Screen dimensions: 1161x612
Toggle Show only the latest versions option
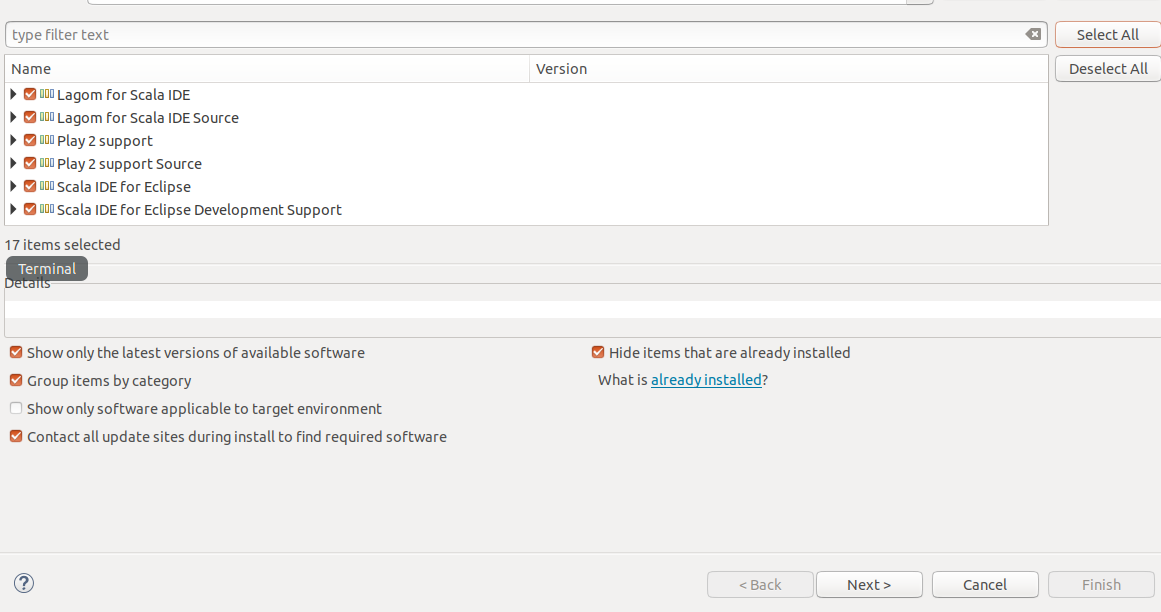click(16, 352)
